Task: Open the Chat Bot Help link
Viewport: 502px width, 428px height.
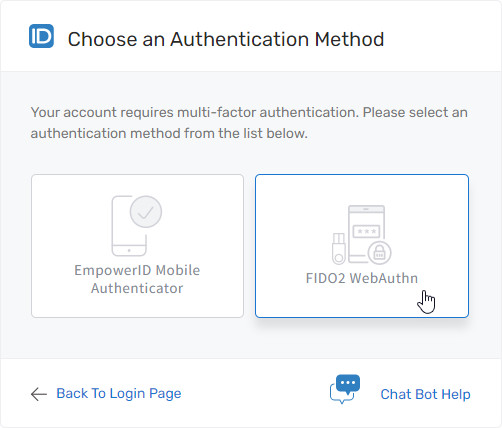Action: (425, 394)
